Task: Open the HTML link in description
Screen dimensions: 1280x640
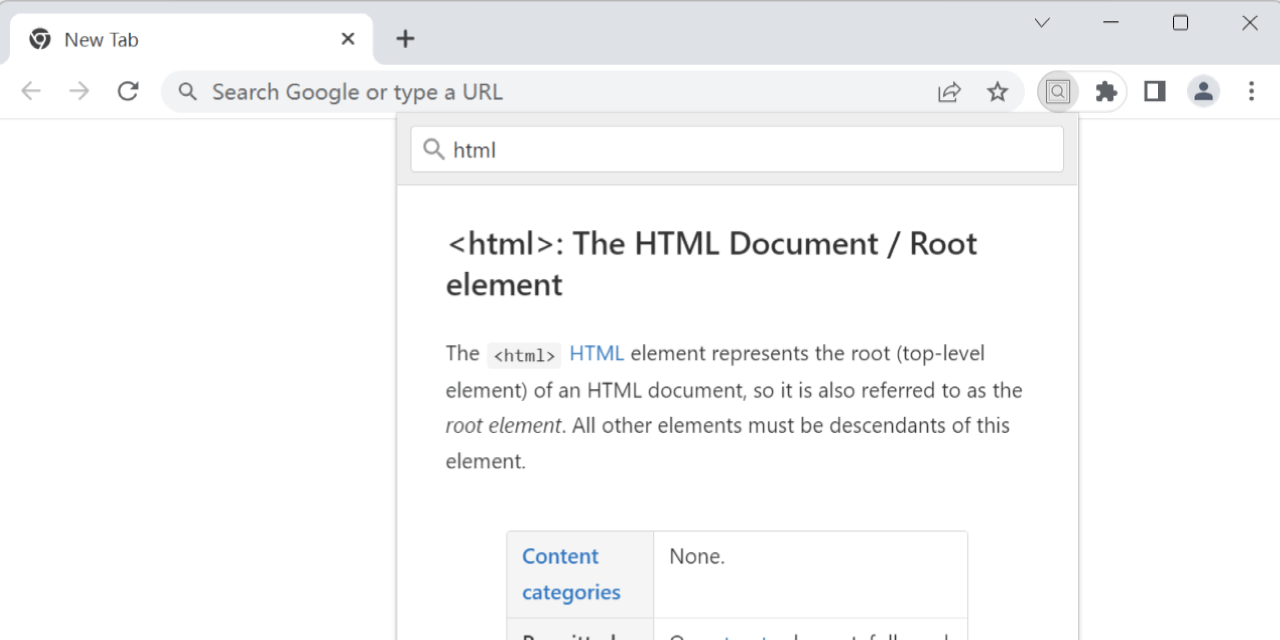Action: (596, 353)
